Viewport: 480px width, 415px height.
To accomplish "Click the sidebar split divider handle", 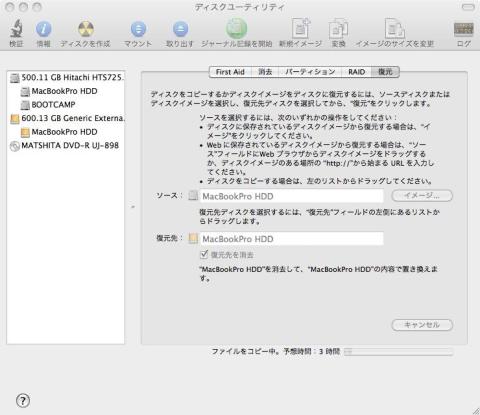I will coord(133,207).
